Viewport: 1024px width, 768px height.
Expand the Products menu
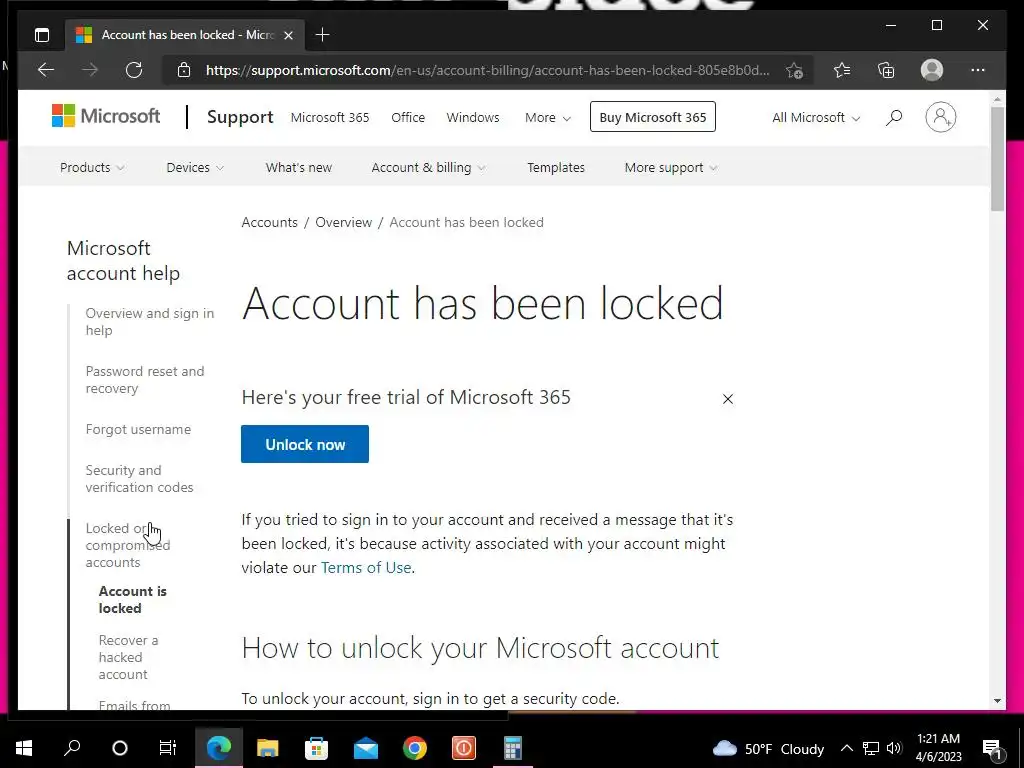[91, 167]
